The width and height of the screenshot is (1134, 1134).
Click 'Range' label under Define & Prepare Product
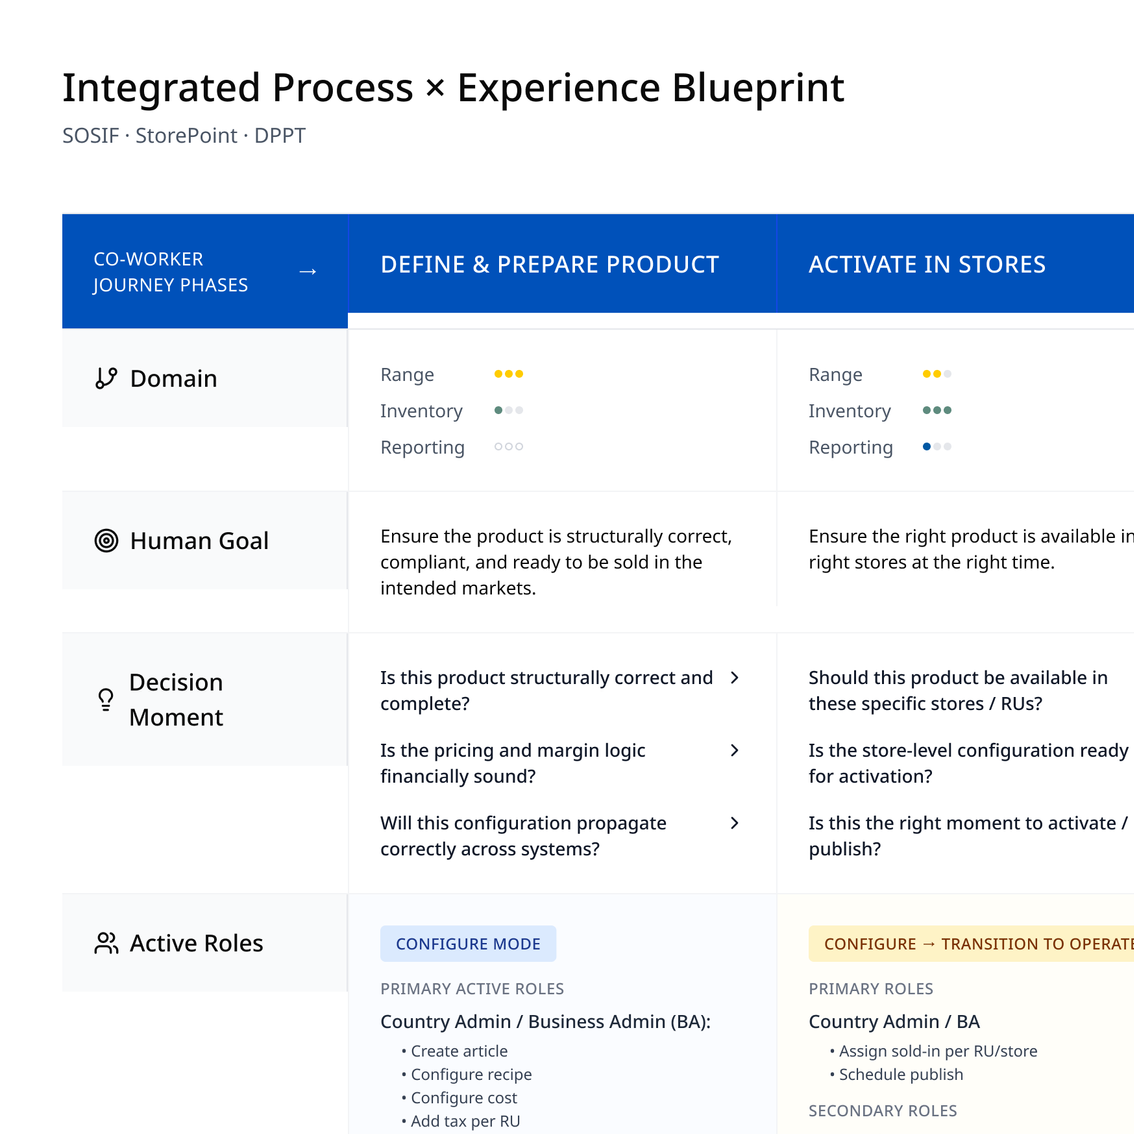point(407,375)
